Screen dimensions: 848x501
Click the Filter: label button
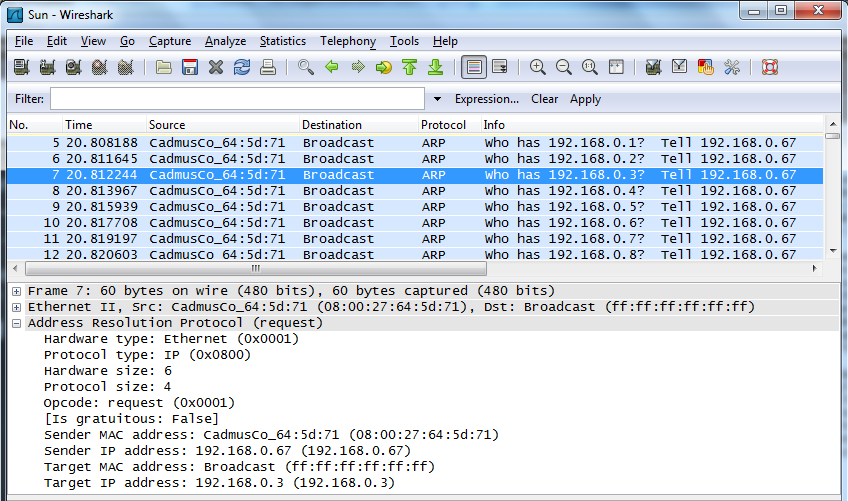click(29, 99)
